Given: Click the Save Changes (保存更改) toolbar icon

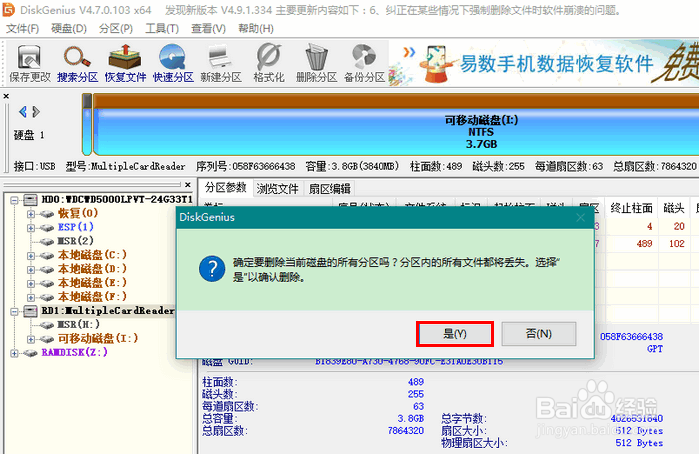Looking at the screenshot, I should coord(30,63).
